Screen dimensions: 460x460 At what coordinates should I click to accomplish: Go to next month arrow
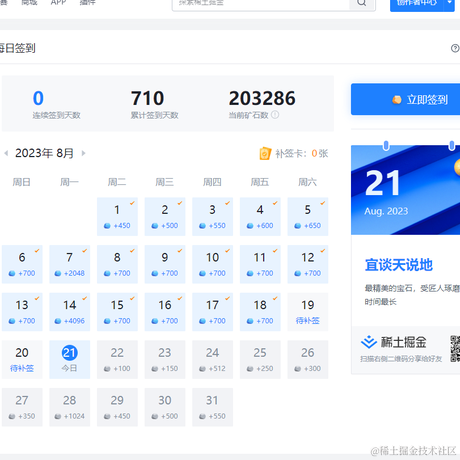click(84, 153)
